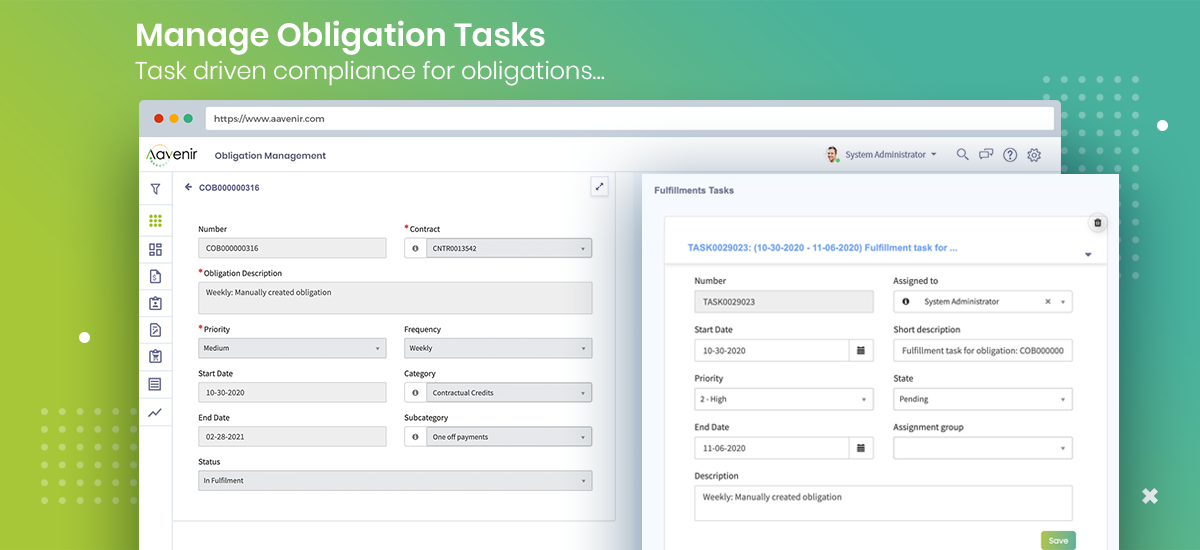1200x550 pixels.
Task: Open calendar picker for task End Date
Action: (x=861, y=448)
